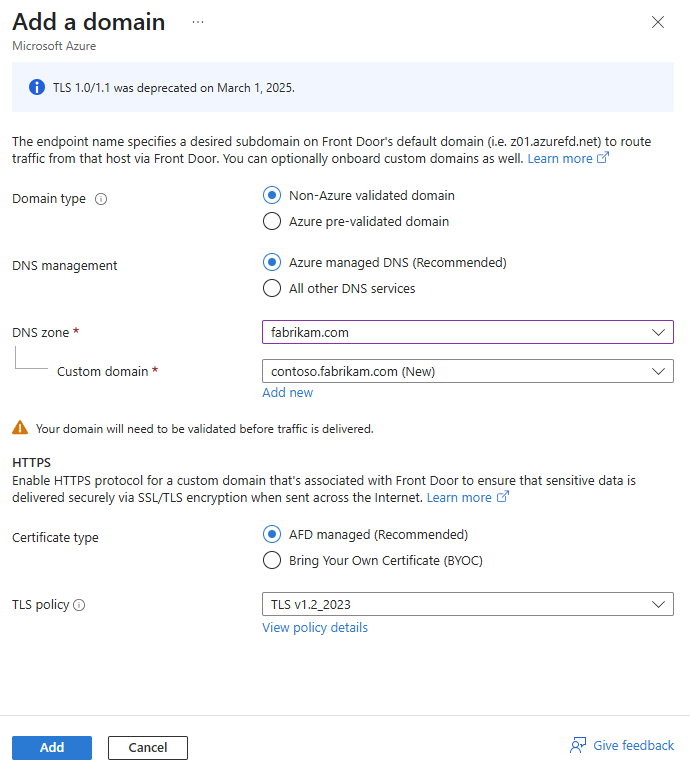Click the Add new link

tap(287, 393)
